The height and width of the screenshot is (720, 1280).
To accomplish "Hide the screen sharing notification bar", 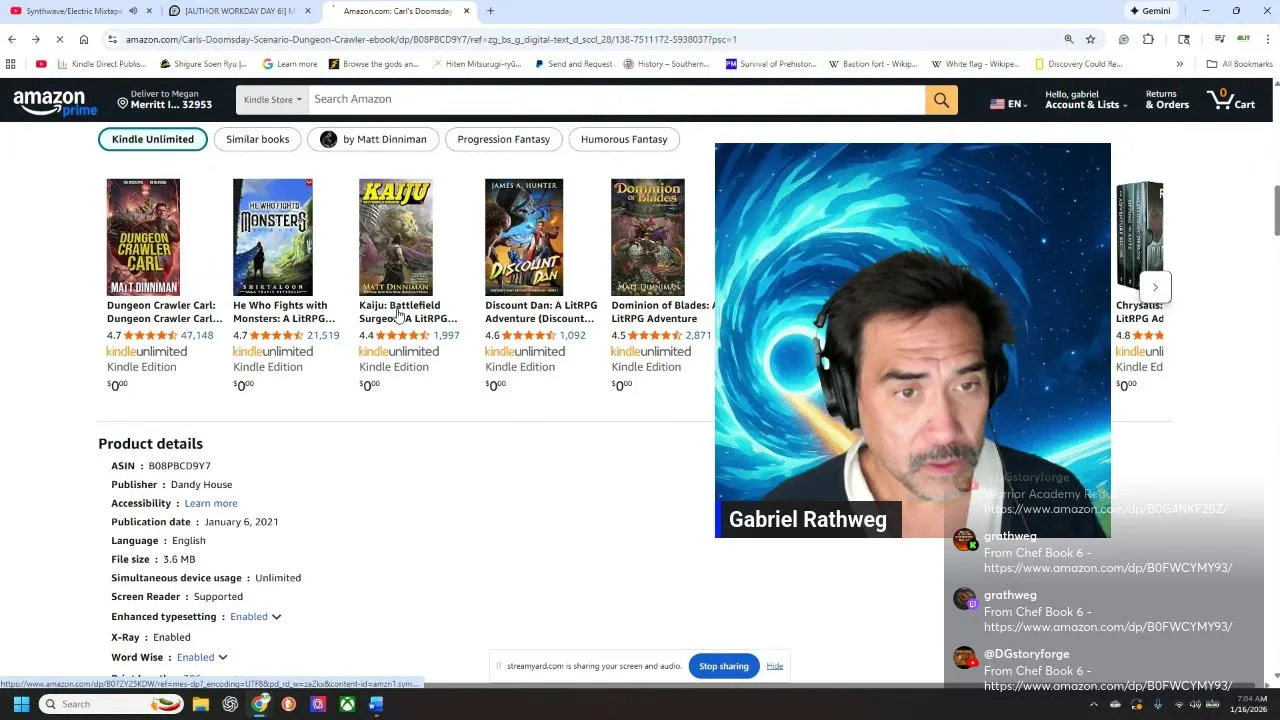I will (x=775, y=666).
